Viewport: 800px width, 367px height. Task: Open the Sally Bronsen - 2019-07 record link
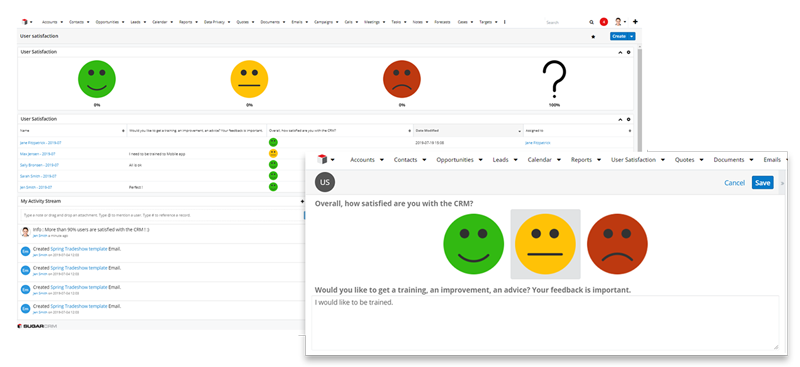40,165
